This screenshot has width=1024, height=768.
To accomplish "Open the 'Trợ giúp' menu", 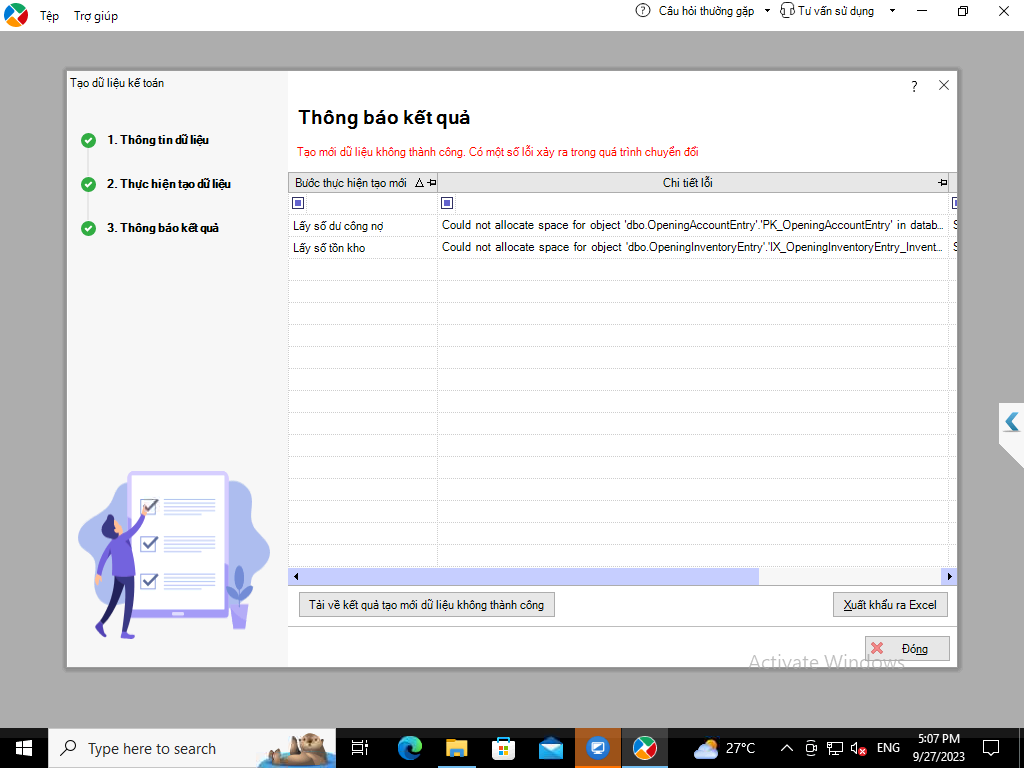I will (x=96, y=16).
